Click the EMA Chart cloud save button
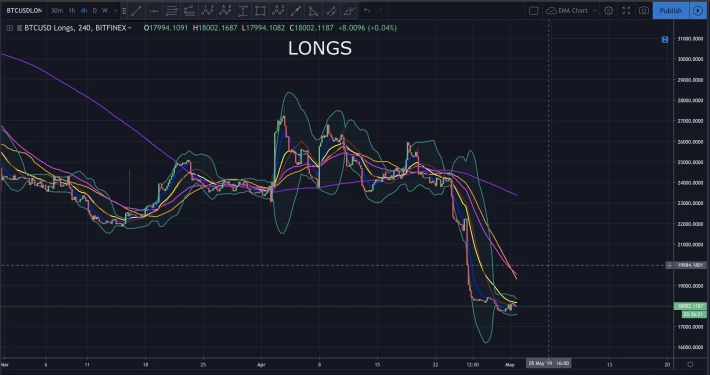 click(x=567, y=10)
